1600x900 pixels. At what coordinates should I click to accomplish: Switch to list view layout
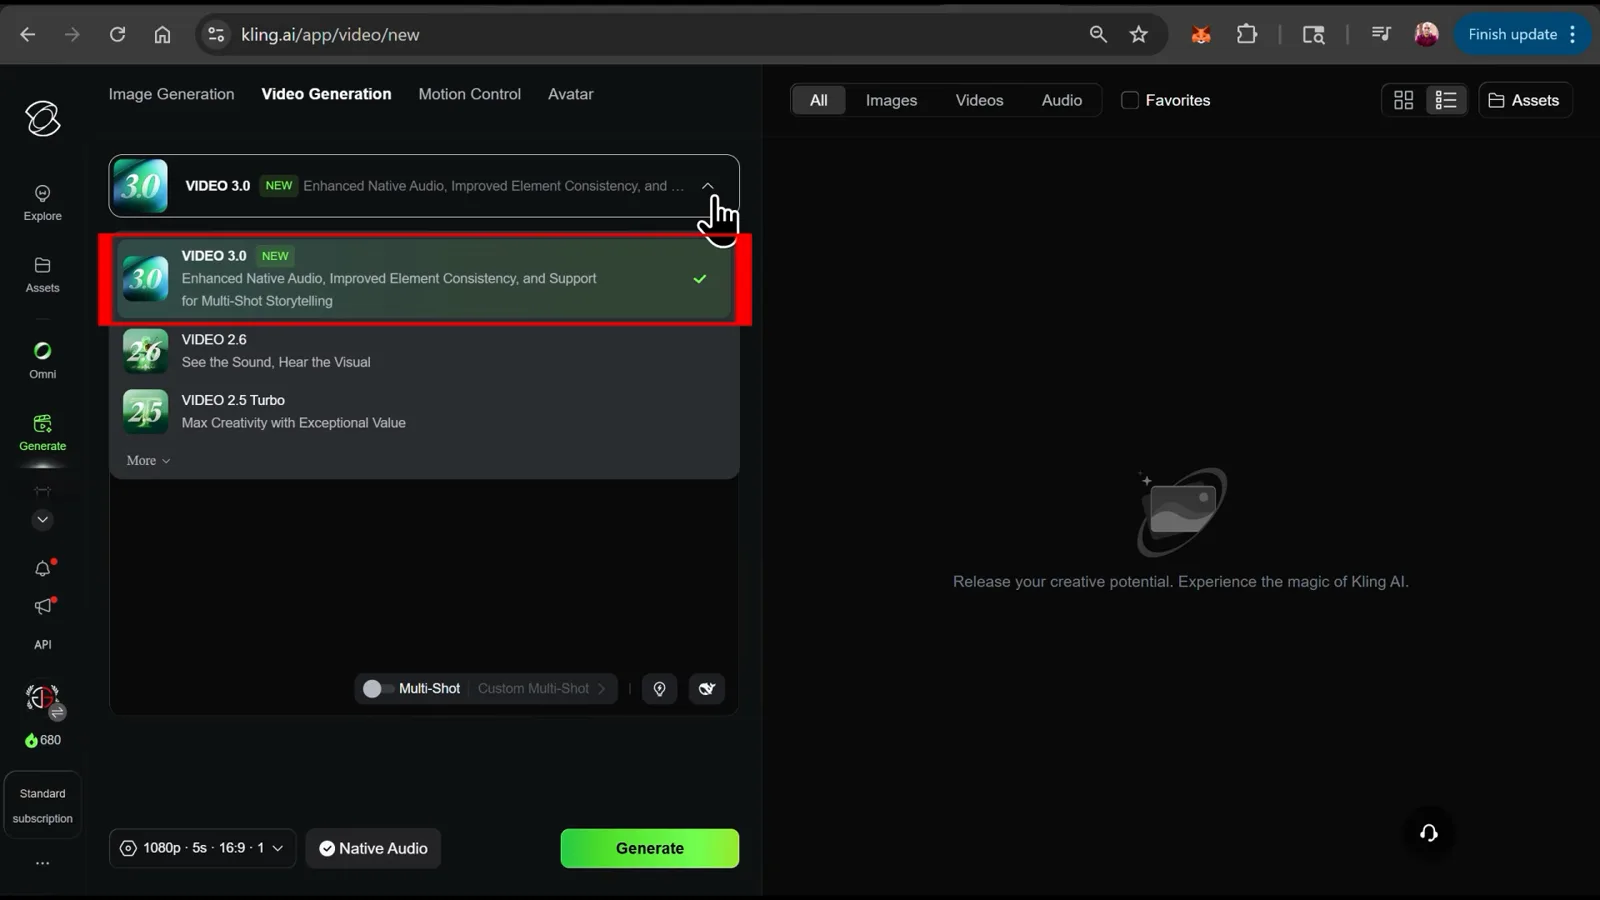pos(1446,100)
